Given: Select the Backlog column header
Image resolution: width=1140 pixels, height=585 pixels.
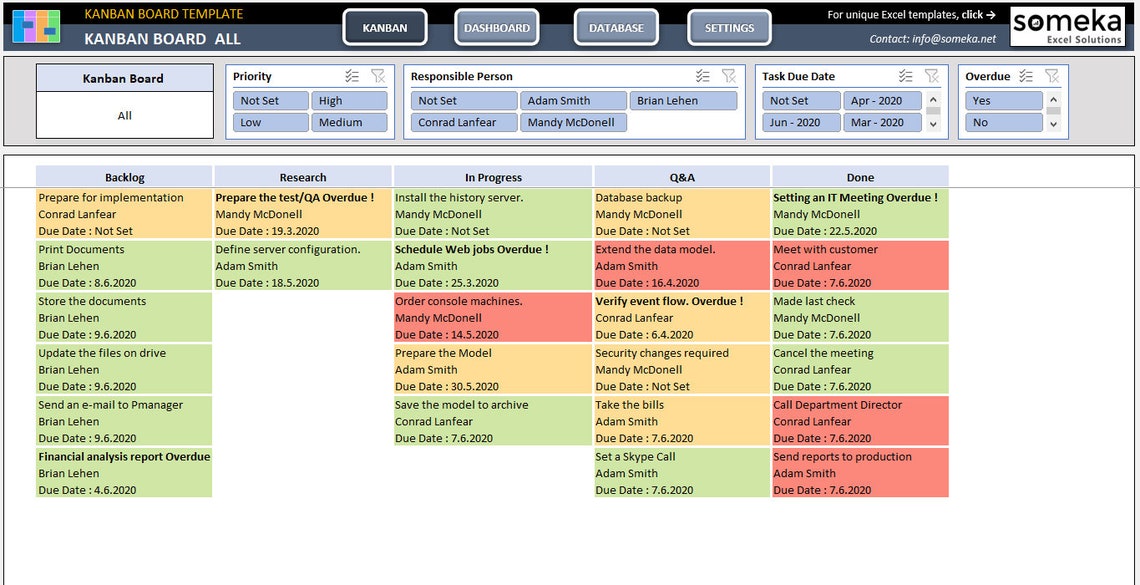Looking at the screenshot, I should click(124, 177).
